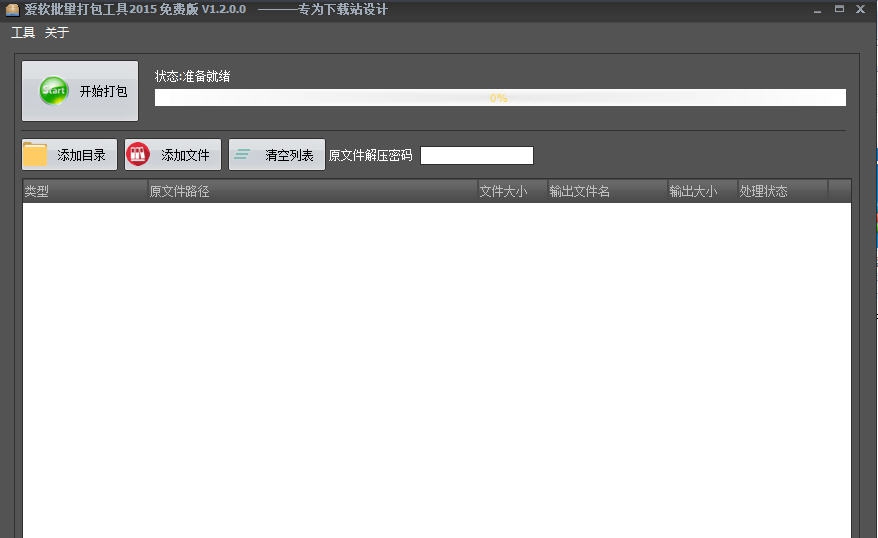The image size is (878, 538).
Task: Click the 0% progress bar
Action: 500,98
